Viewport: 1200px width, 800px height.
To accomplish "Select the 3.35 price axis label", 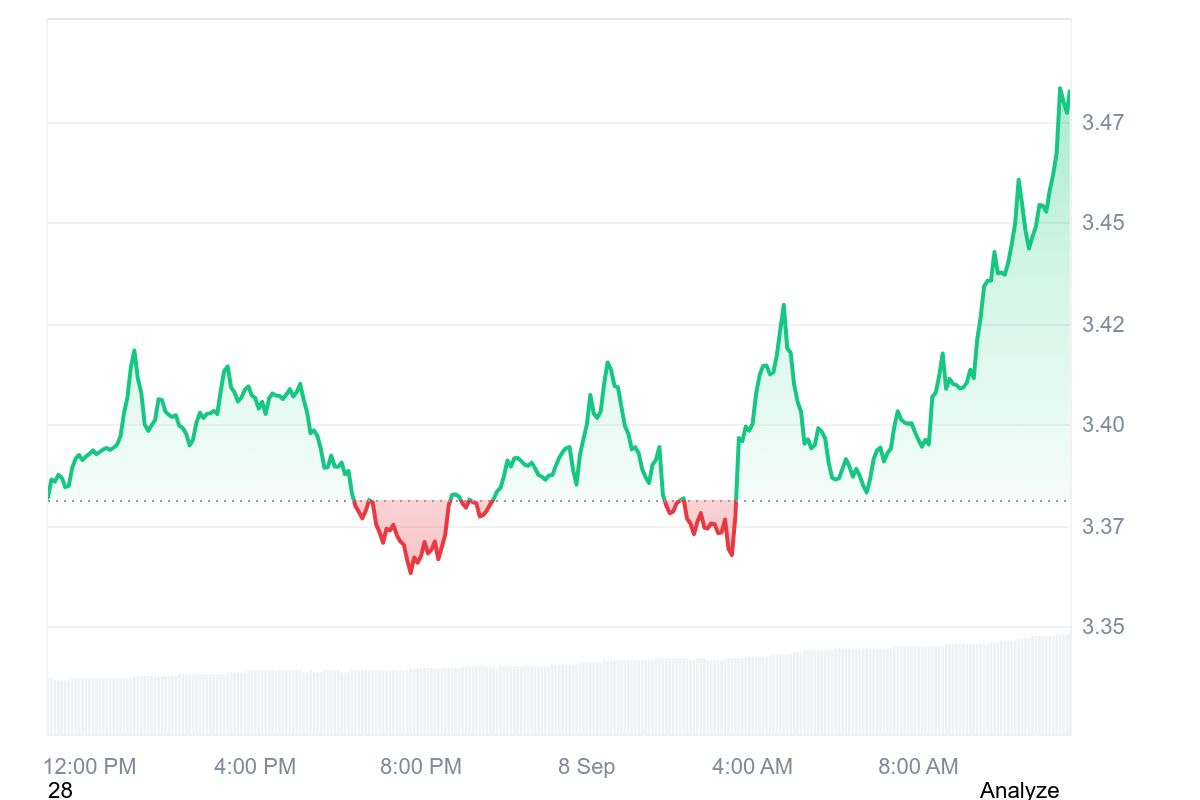I will [x=1103, y=627].
